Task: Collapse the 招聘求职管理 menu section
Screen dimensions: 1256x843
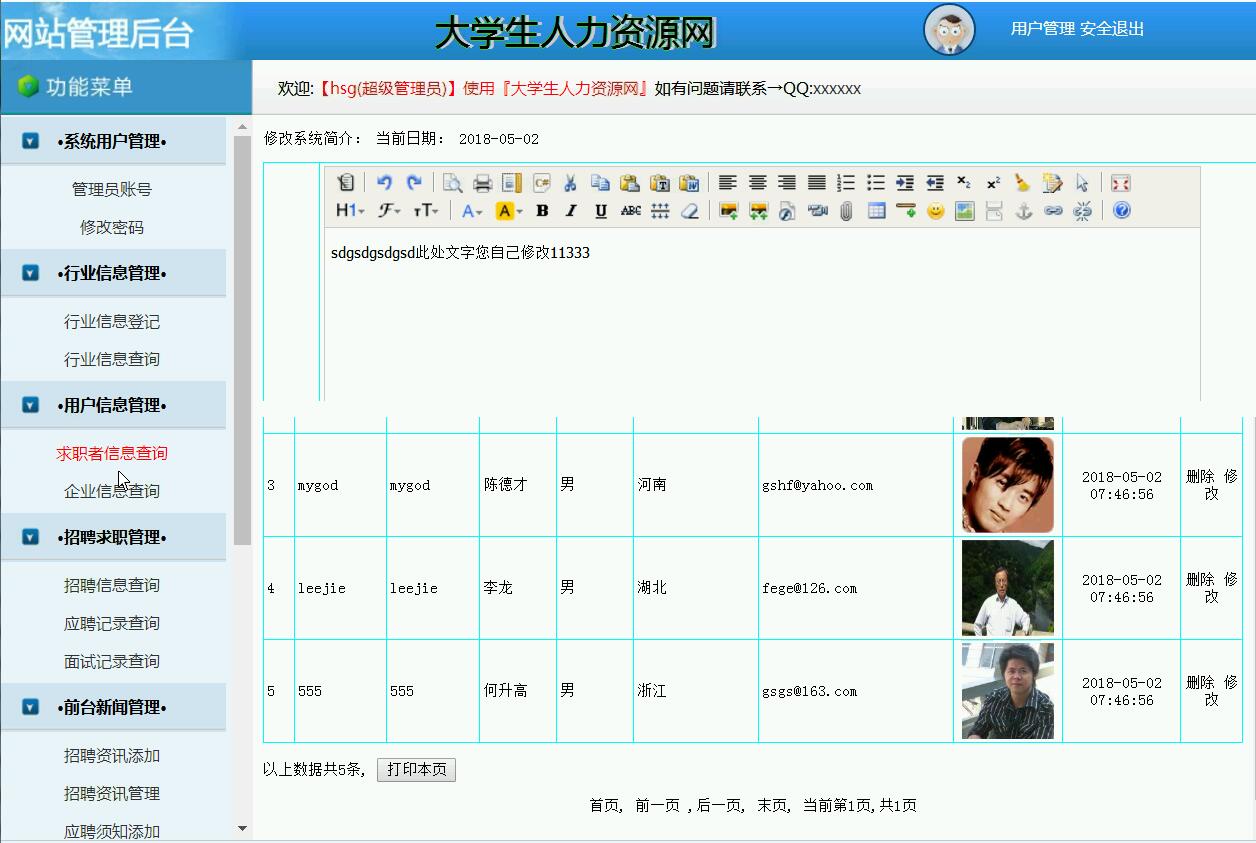Action: 31,537
